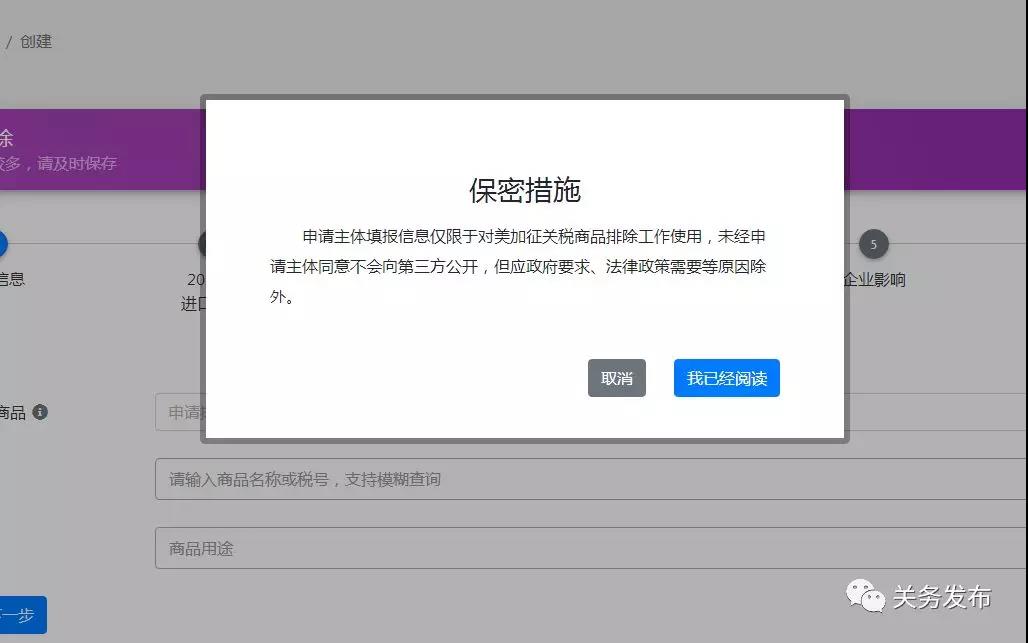Focus the 商品用途 input field
The image size is (1028, 643).
[x=590, y=548]
